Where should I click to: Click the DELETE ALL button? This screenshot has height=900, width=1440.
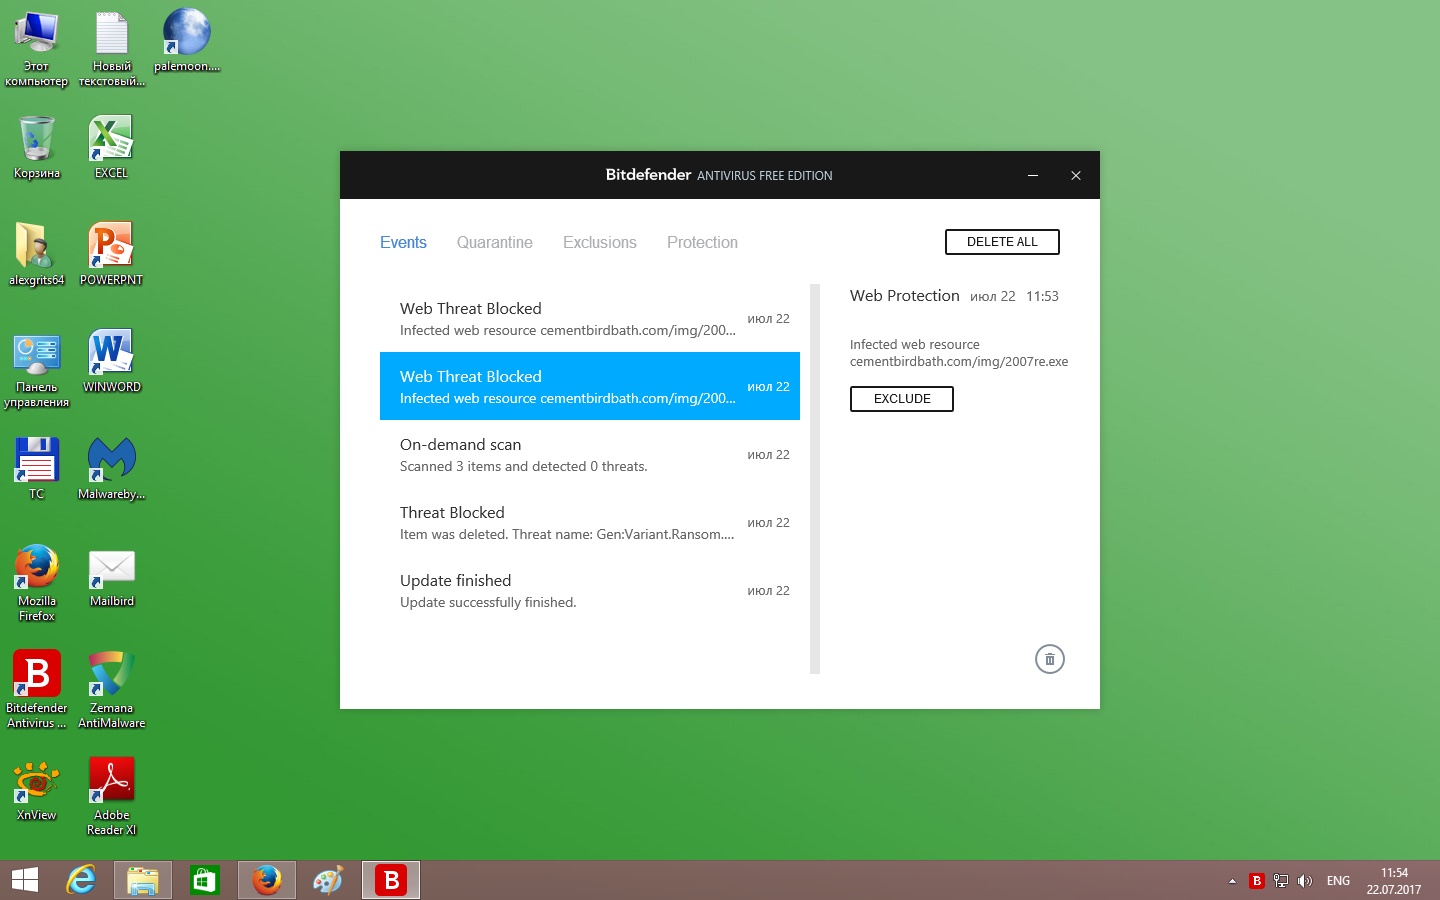pyautogui.click(x=1002, y=242)
